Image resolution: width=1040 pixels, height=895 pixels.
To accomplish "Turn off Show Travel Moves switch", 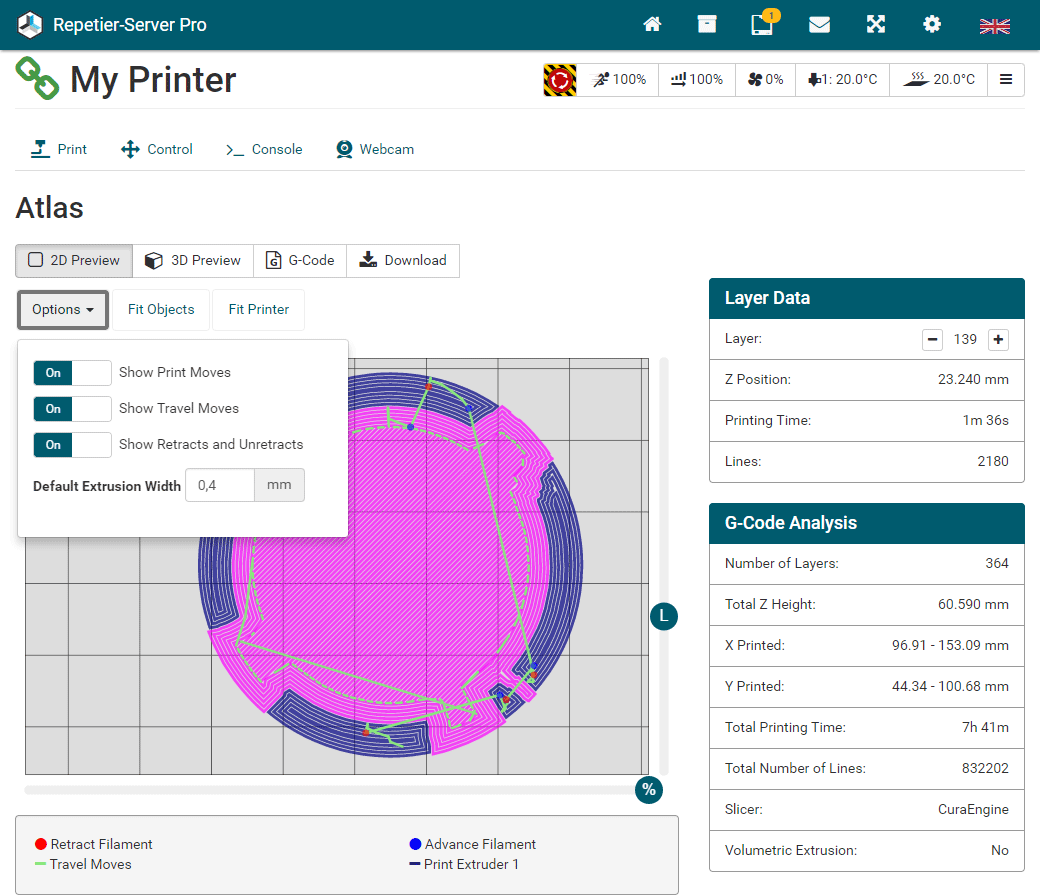I will [72, 409].
